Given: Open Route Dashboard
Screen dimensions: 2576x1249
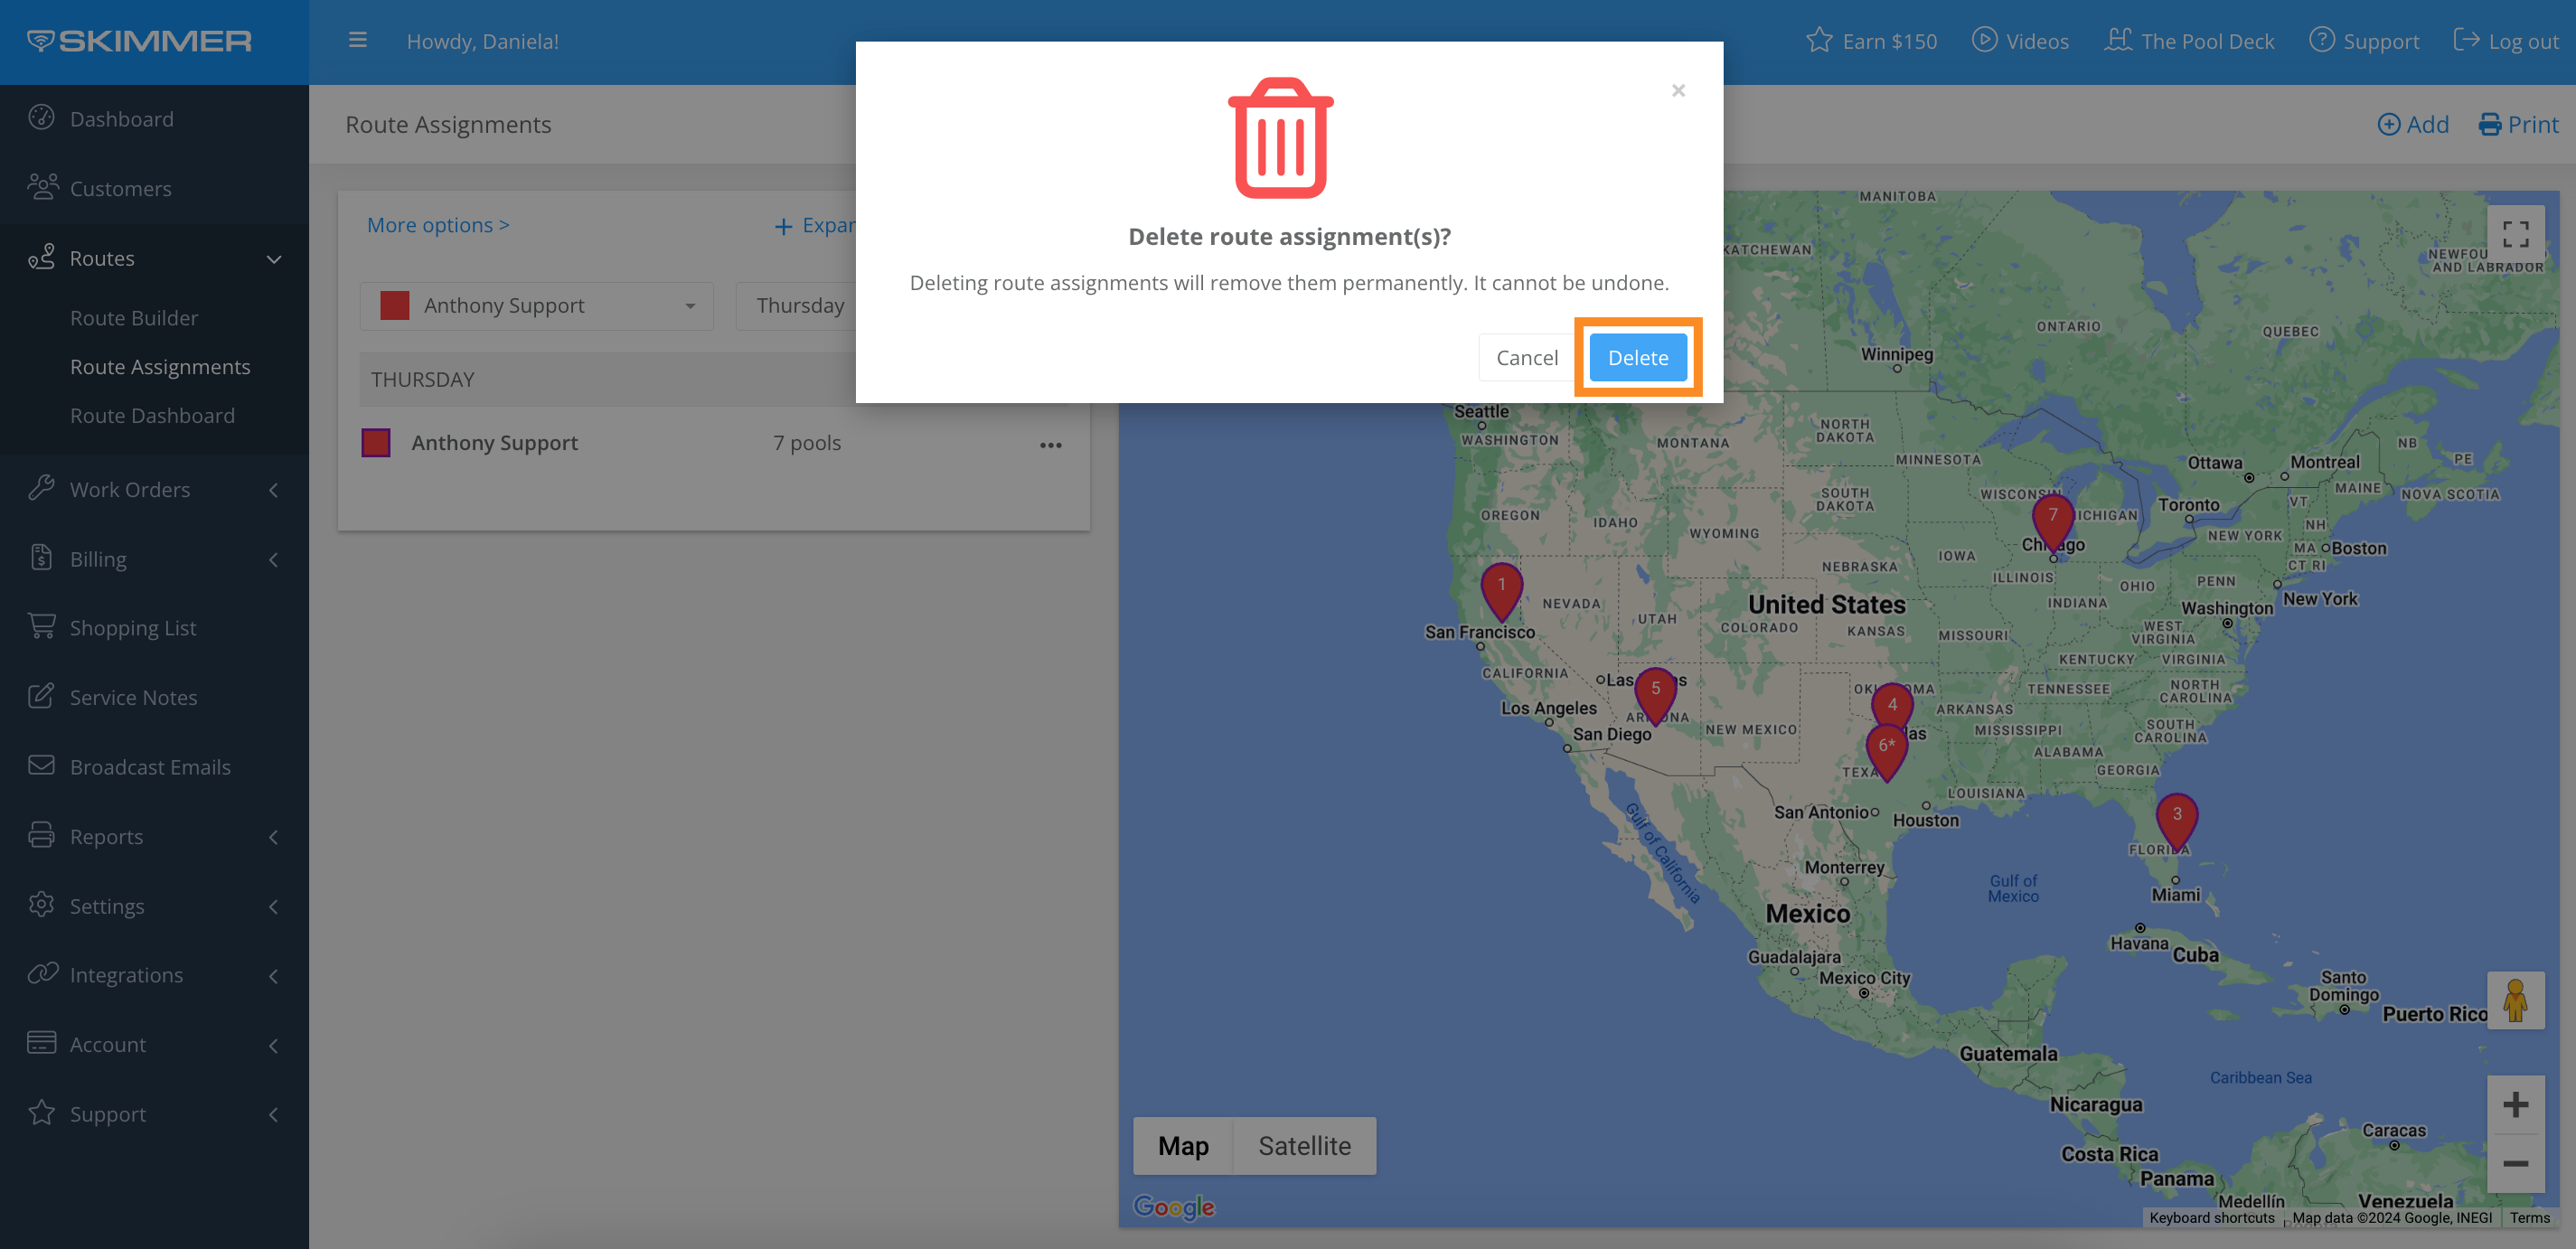Looking at the screenshot, I should pyautogui.click(x=152, y=415).
